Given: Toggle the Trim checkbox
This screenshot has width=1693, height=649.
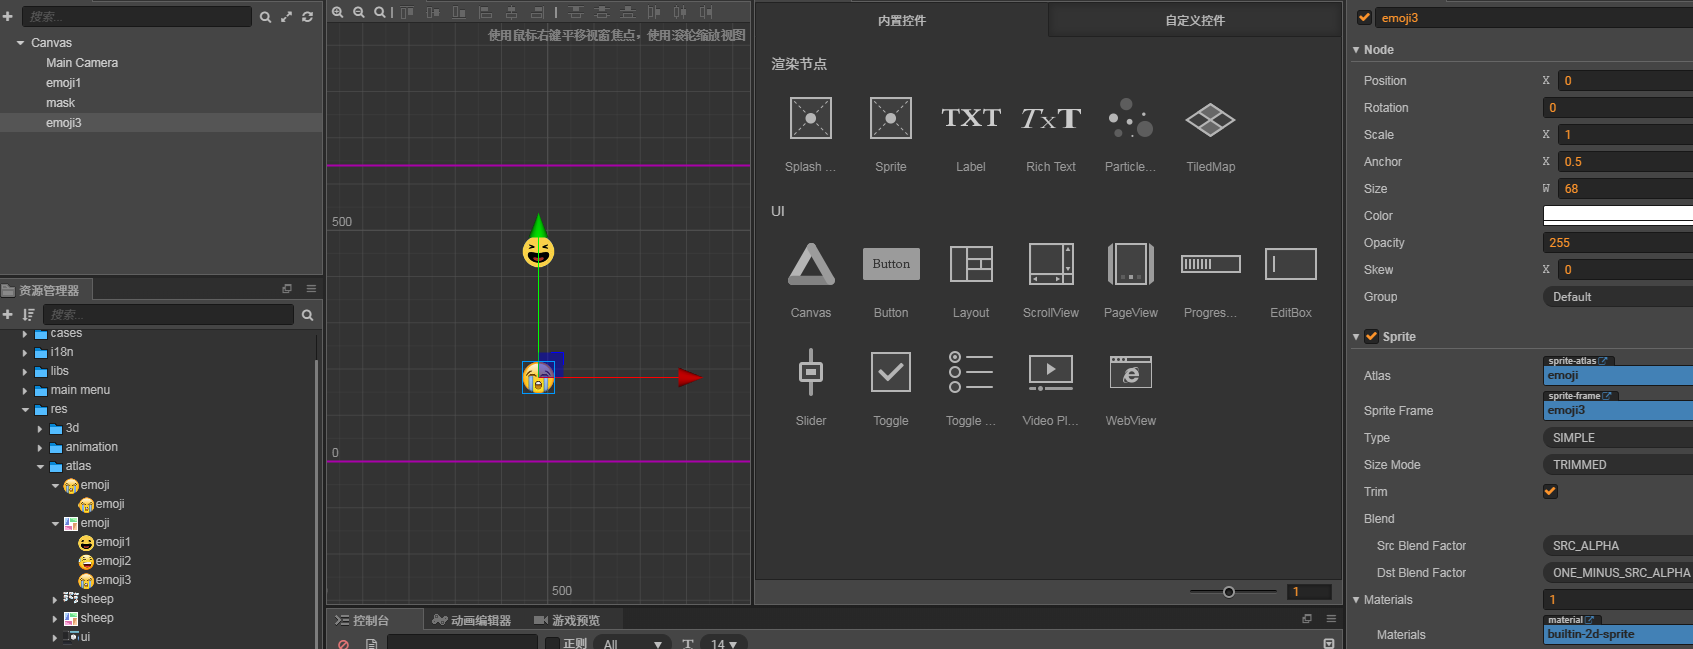Looking at the screenshot, I should pyautogui.click(x=1550, y=491).
